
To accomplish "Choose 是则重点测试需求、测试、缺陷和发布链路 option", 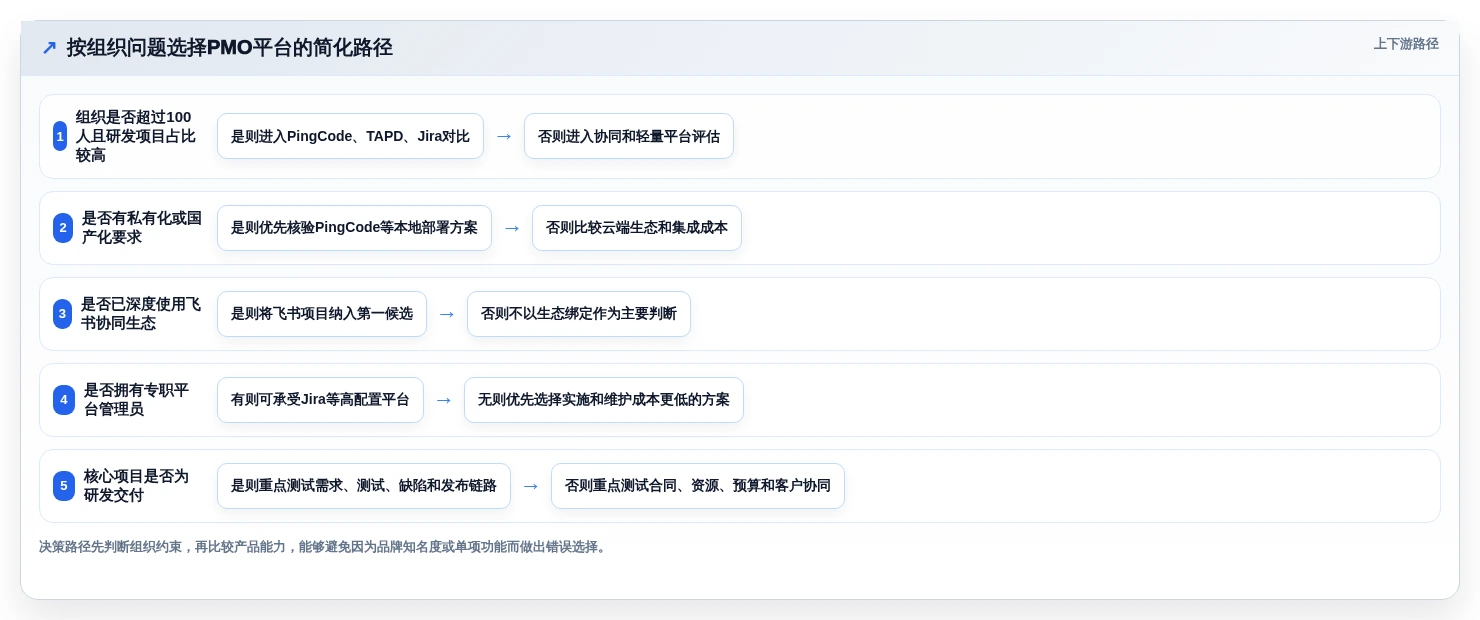I will click(x=364, y=486).
